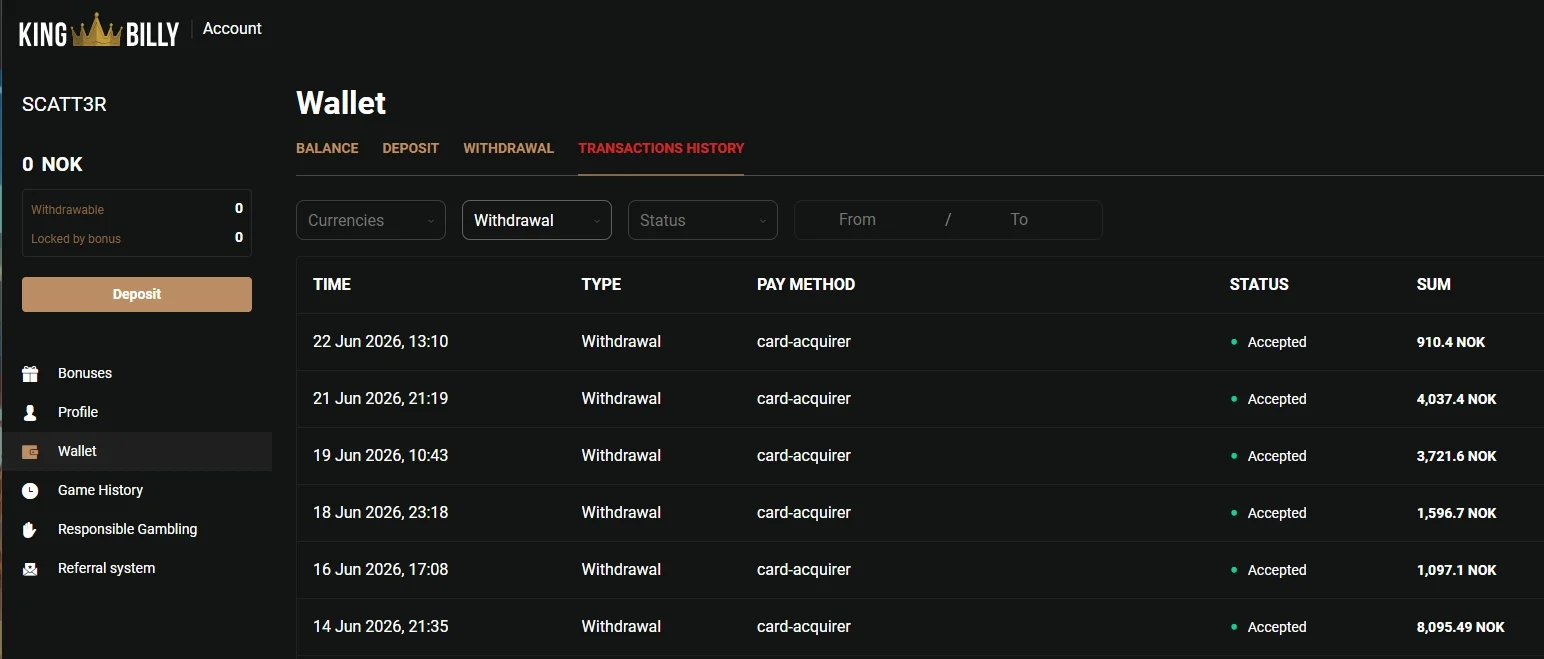1544x659 pixels.
Task: Click the Wallet page heading
Action: pyautogui.click(x=341, y=103)
